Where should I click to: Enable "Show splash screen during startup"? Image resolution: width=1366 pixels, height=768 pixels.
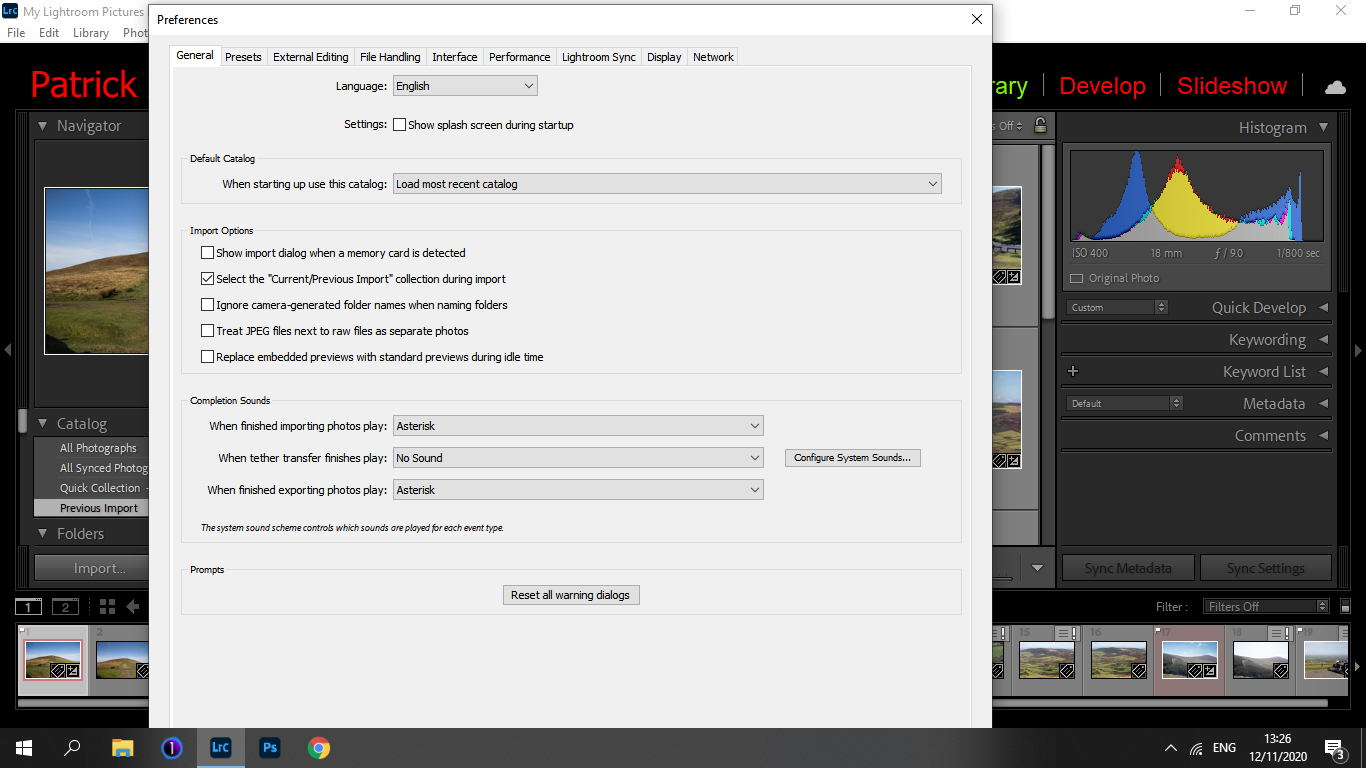[399, 124]
